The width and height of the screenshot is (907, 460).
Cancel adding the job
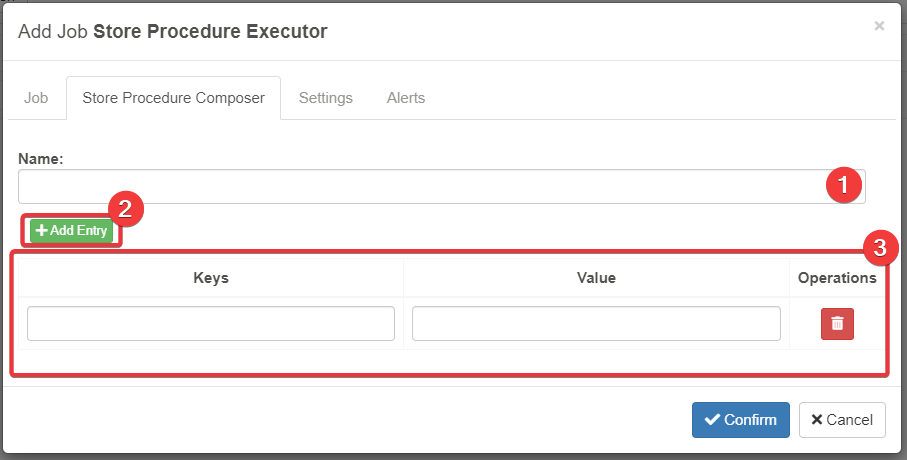pyautogui.click(x=842, y=420)
